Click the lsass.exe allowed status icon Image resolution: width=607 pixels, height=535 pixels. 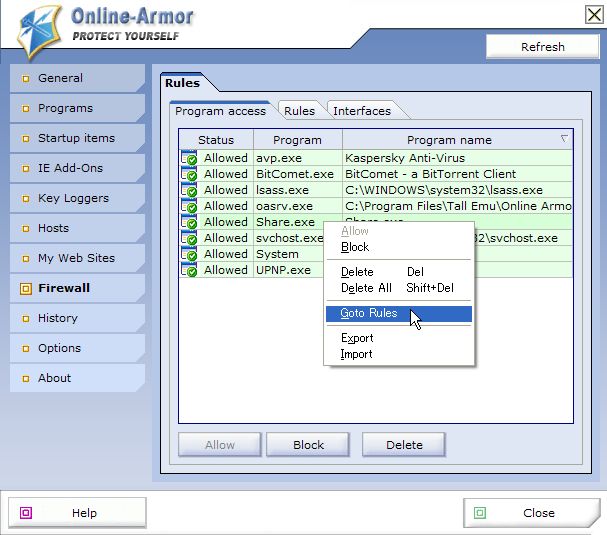click(189, 190)
